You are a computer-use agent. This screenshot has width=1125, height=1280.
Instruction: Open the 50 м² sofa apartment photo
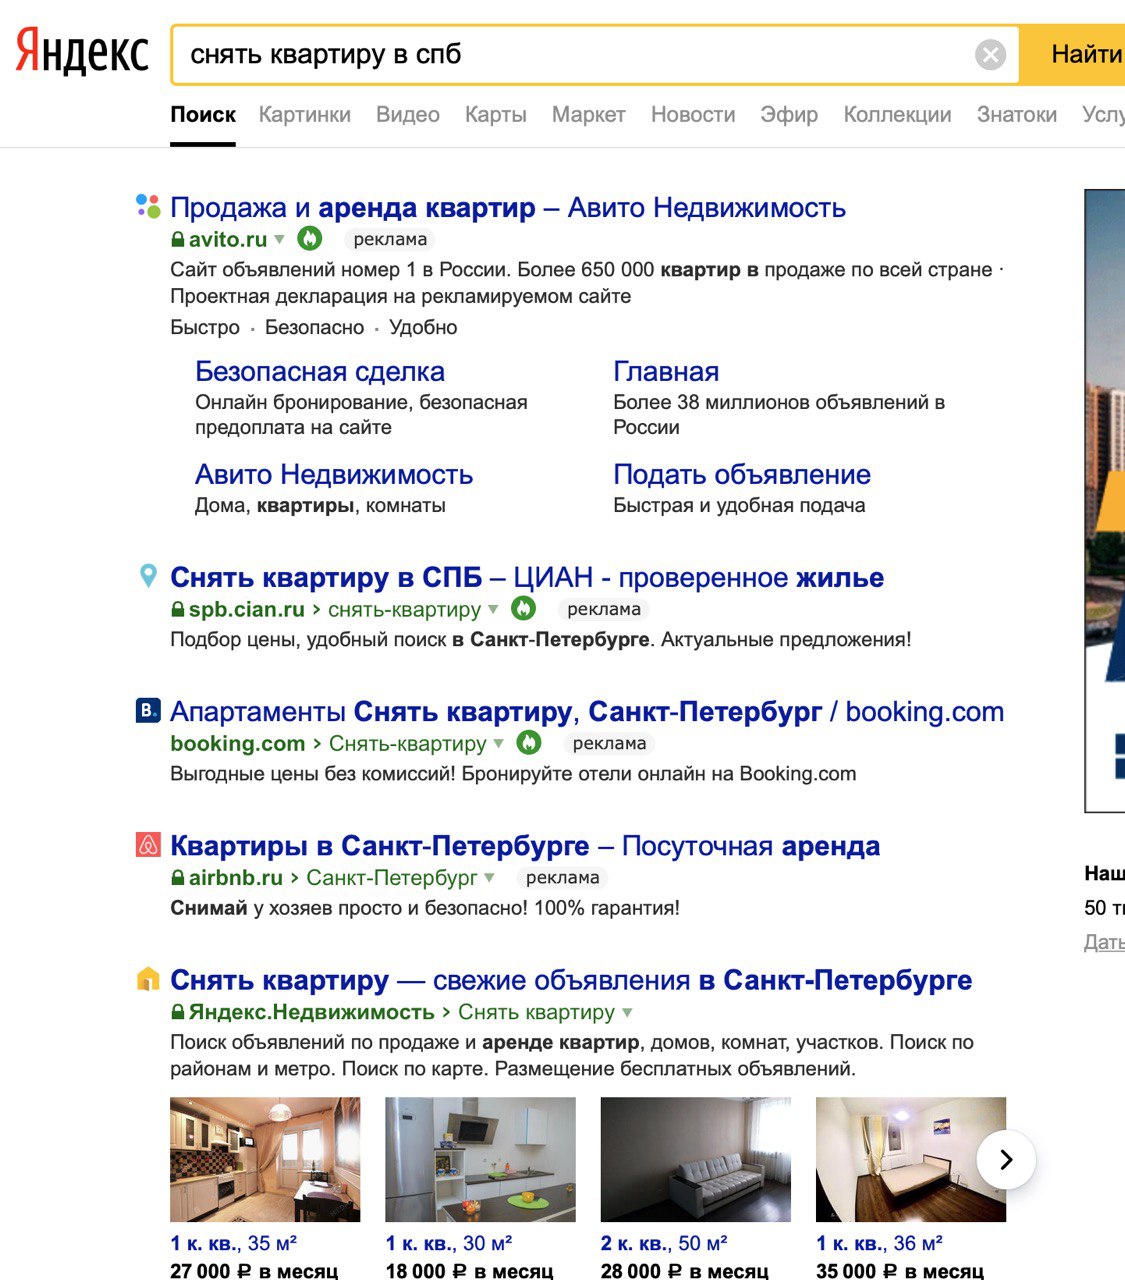pos(695,1159)
